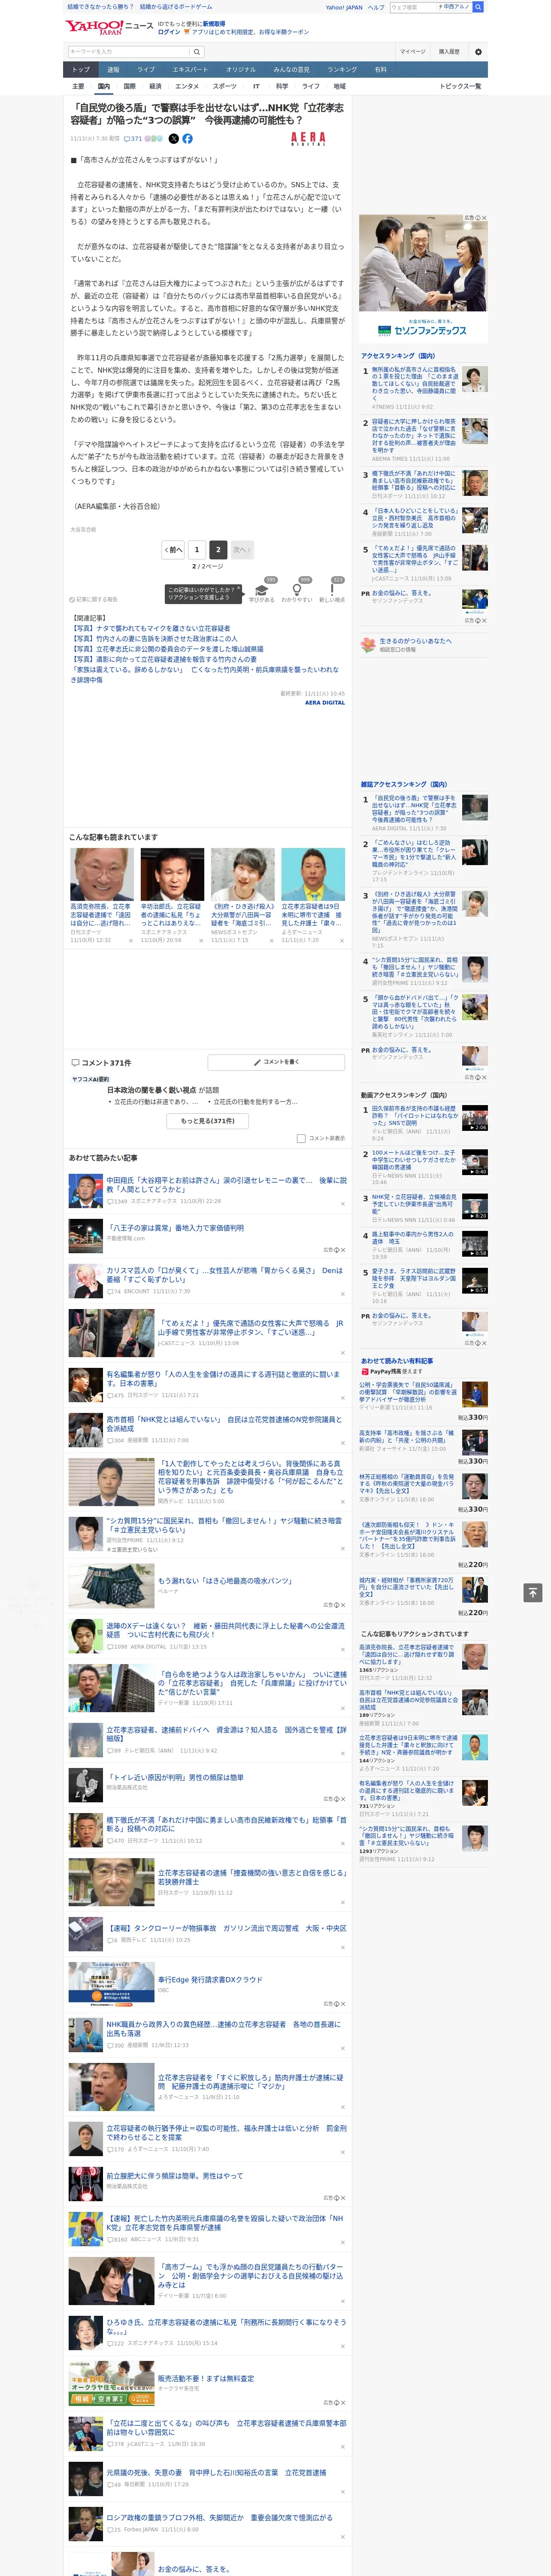The height and width of the screenshot is (2576, 551).
Task: Click the コメントを書く button
Action: (x=277, y=1062)
